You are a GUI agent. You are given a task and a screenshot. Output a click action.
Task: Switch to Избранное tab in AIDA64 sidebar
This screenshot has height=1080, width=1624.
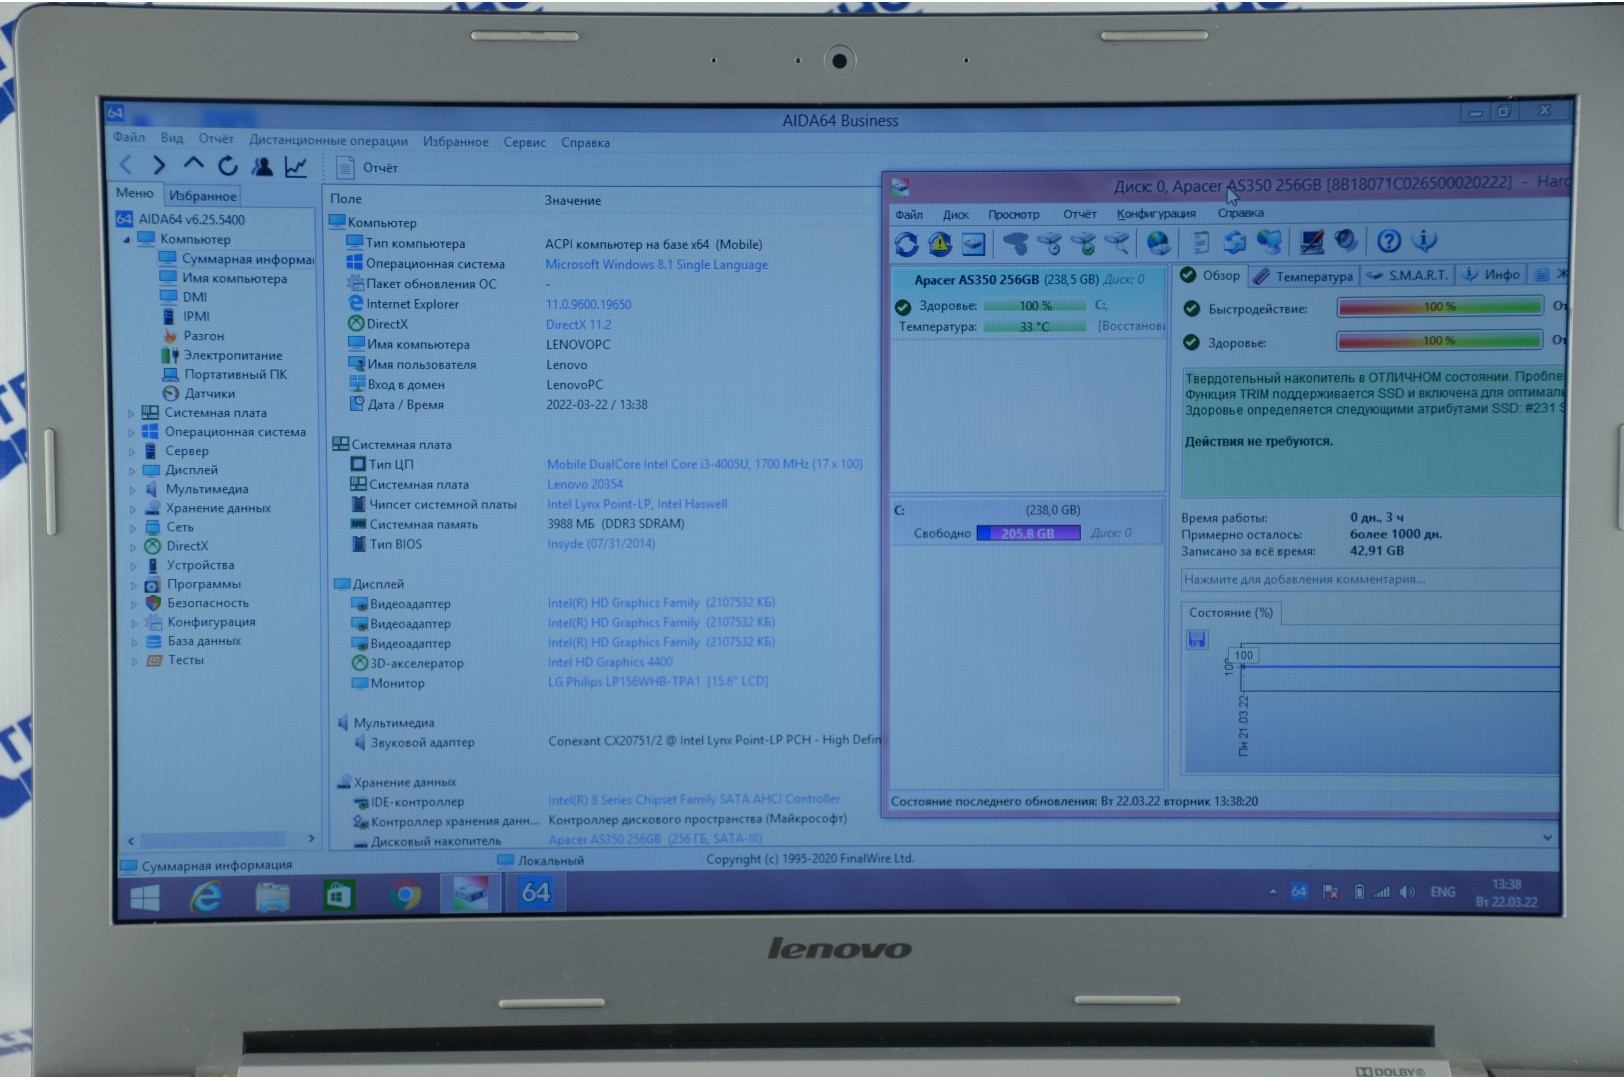click(203, 196)
